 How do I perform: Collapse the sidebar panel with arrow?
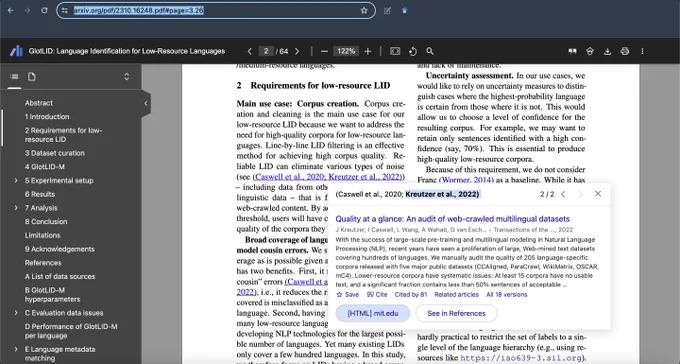pyautogui.click(x=146, y=103)
